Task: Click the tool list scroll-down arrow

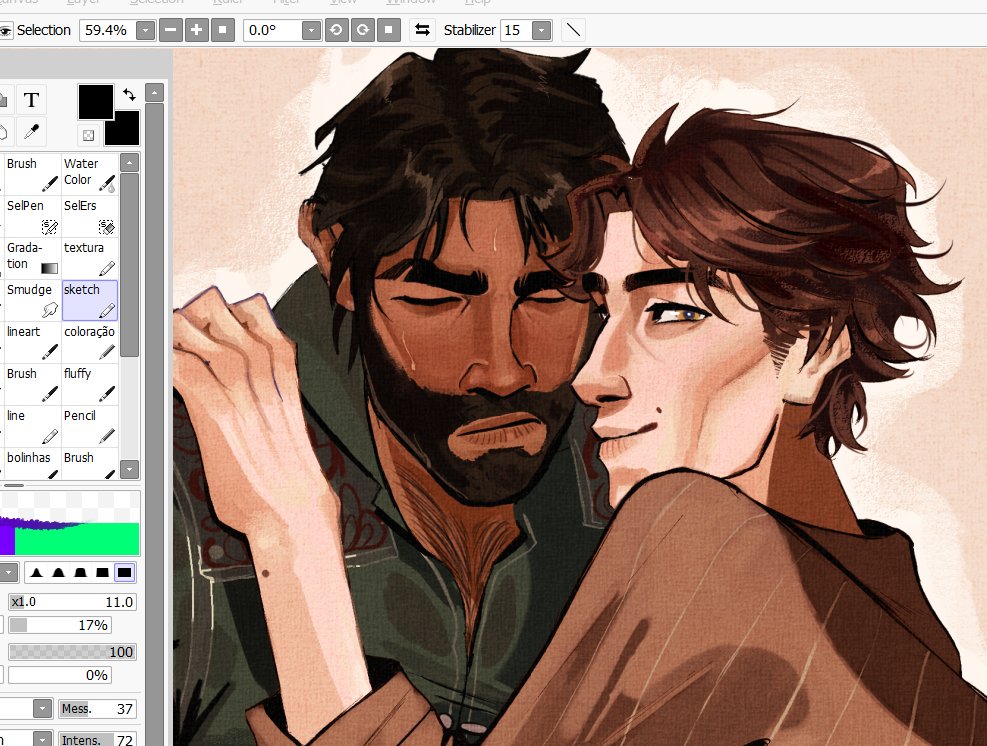Action: click(x=129, y=469)
